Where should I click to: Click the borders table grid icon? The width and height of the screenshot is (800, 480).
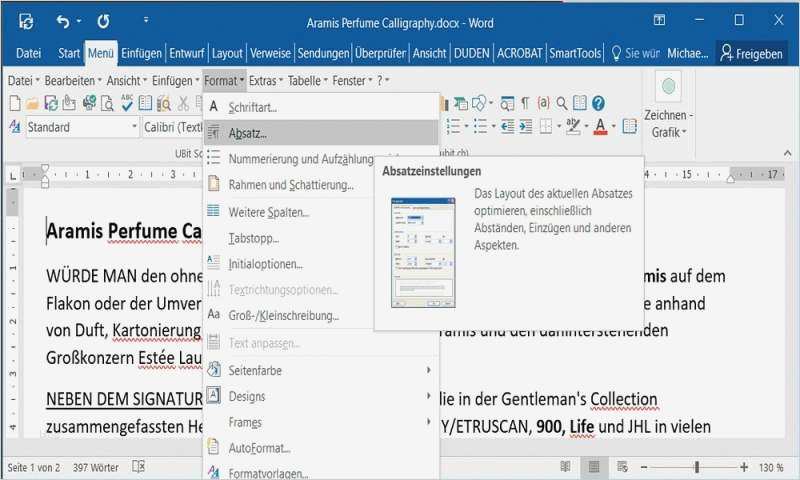(x=546, y=126)
